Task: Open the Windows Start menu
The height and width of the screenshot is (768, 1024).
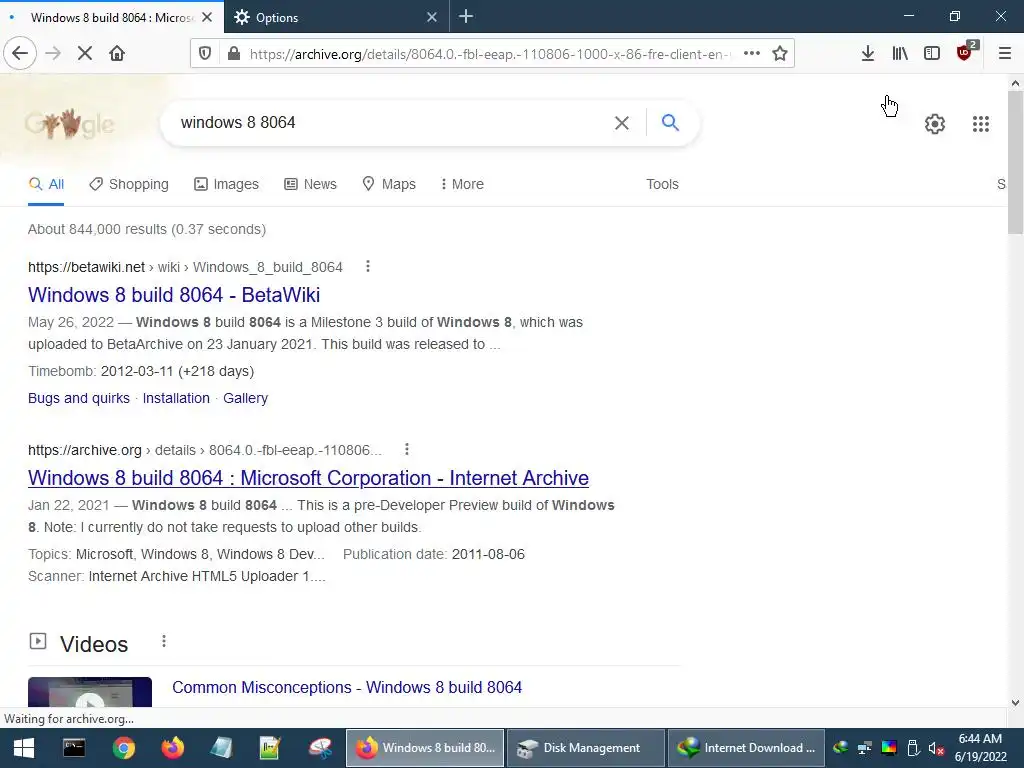Action: pos(24,748)
